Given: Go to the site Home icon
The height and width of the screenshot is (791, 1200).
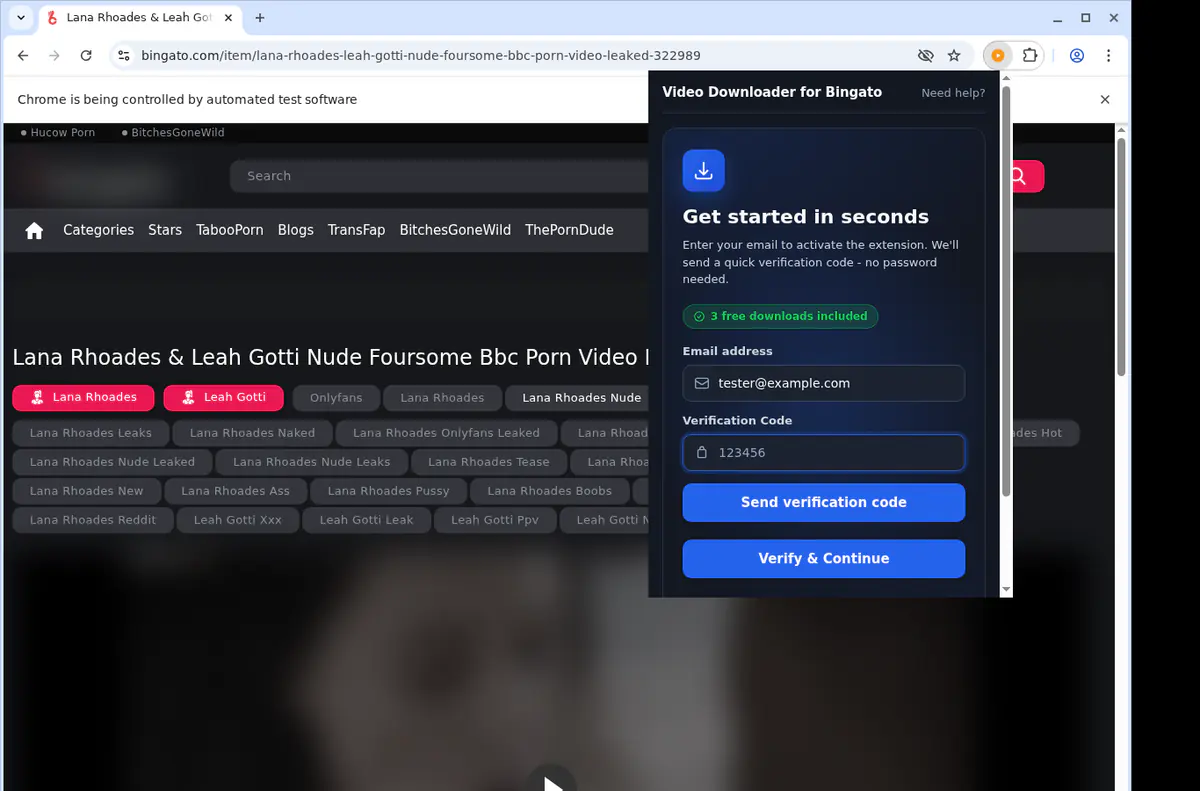Looking at the screenshot, I should [34, 230].
